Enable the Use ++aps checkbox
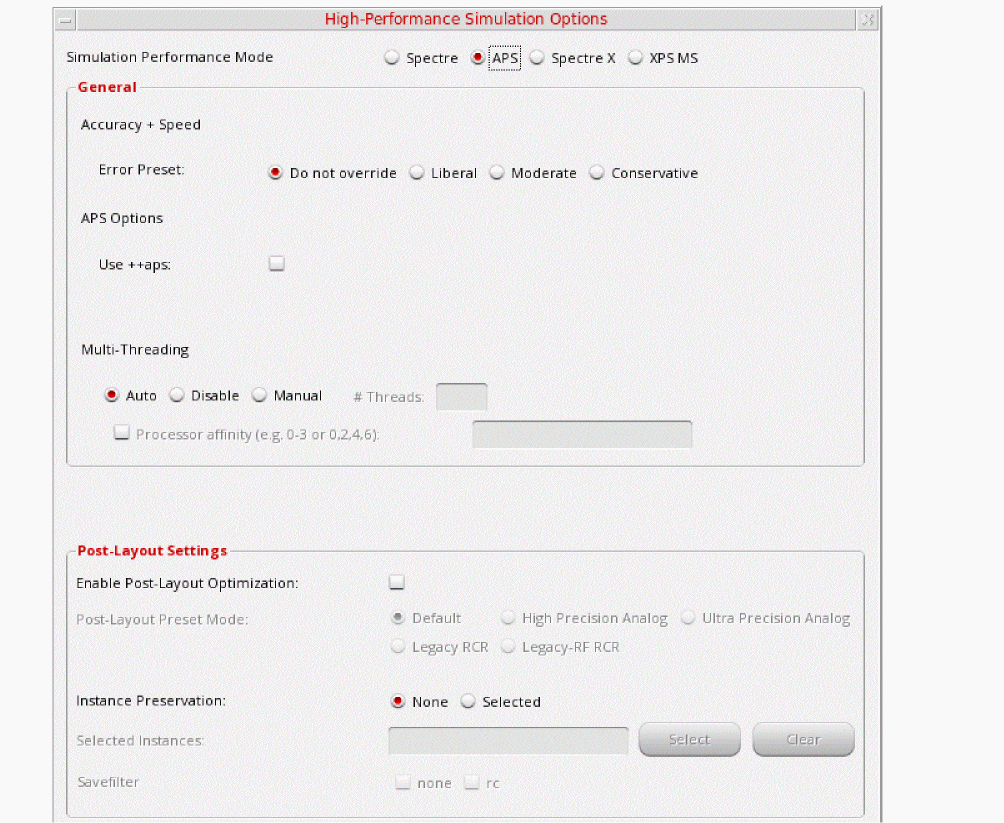Screen dimensions: 1004x823 (277, 263)
